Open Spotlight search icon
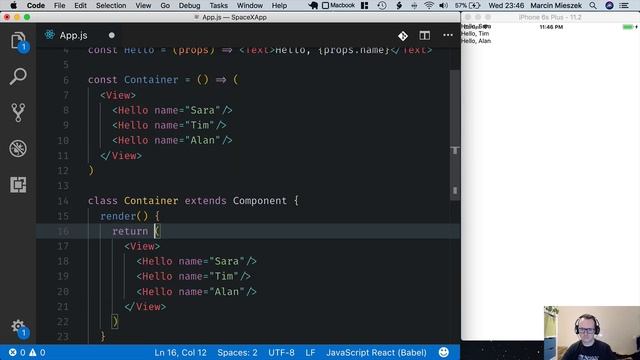 click(x=593, y=6)
